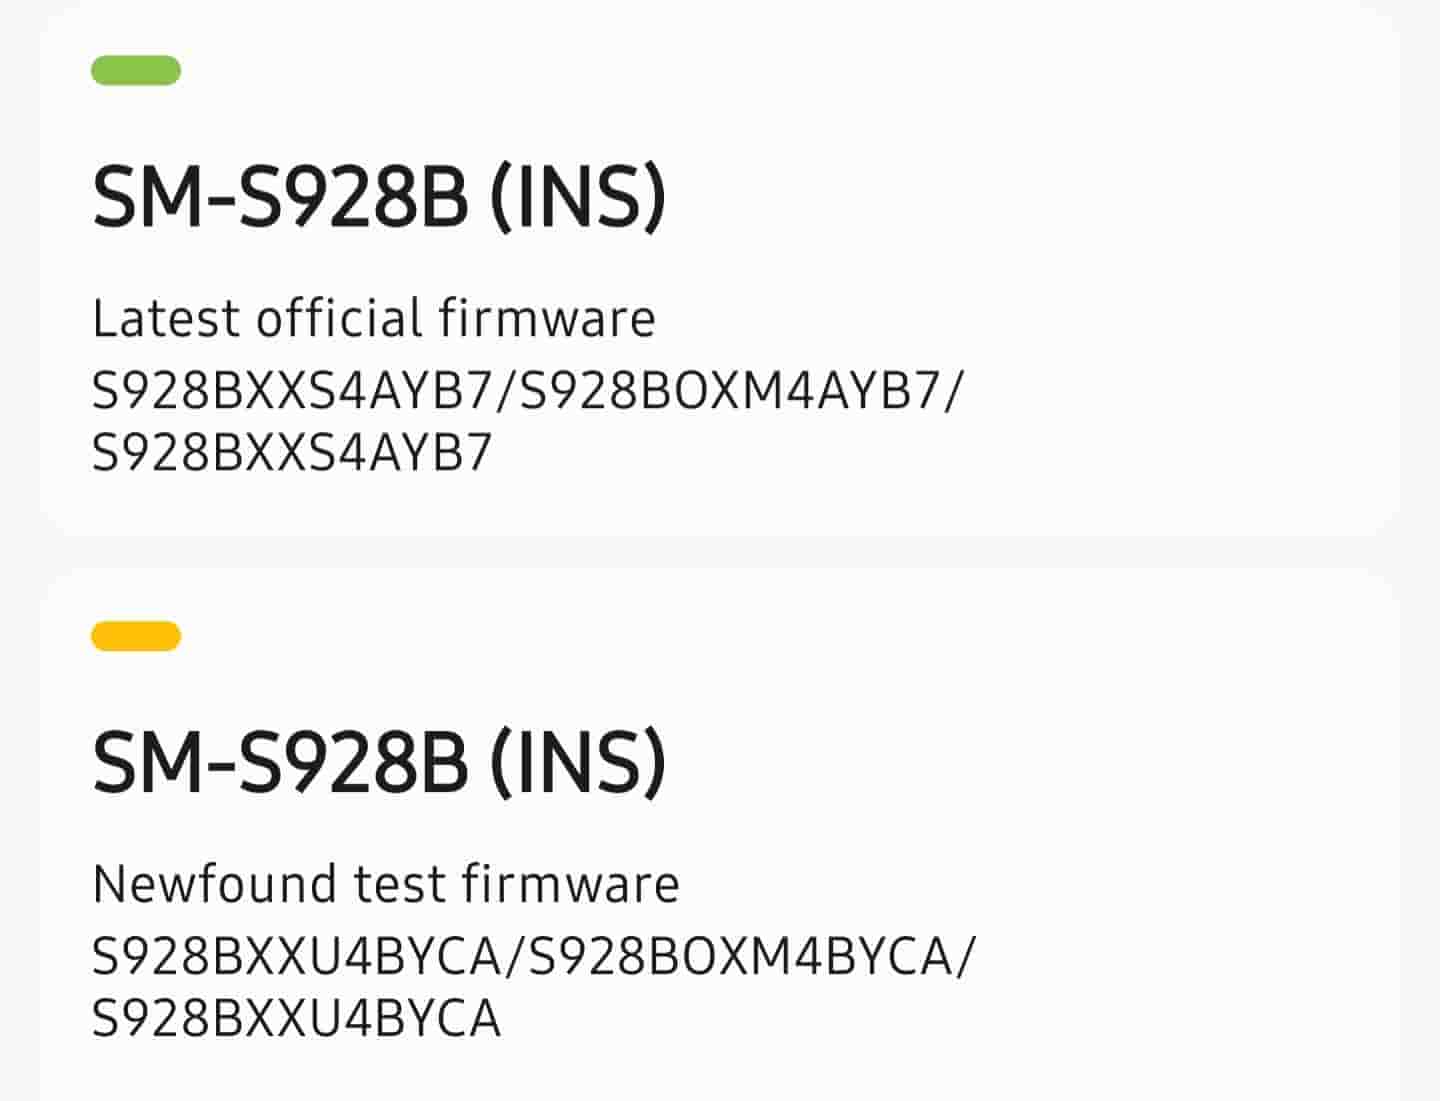
Task: Tap "(INS)" in the test firmware card
Action: (578, 764)
